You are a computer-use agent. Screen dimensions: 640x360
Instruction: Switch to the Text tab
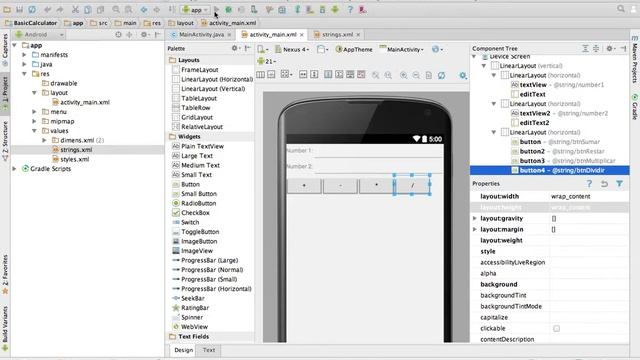209,350
